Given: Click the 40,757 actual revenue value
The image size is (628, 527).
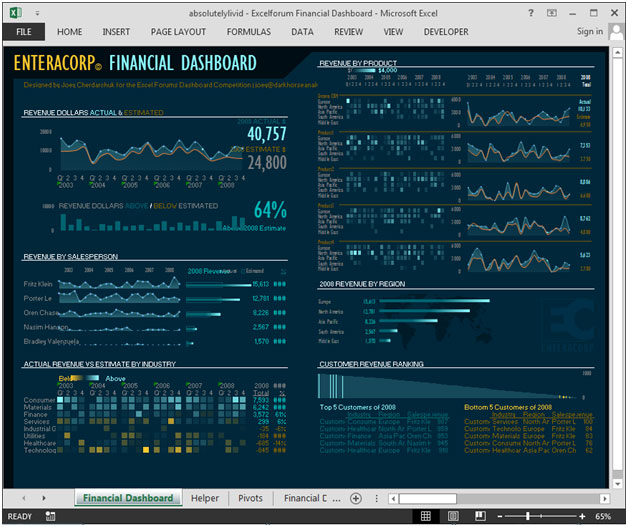Looking at the screenshot, I should click(267, 134).
